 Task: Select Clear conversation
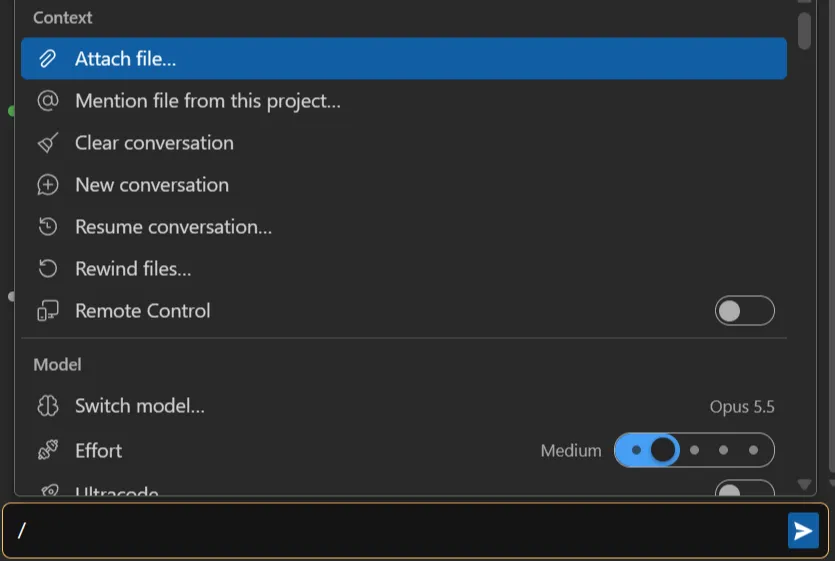(x=404, y=143)
